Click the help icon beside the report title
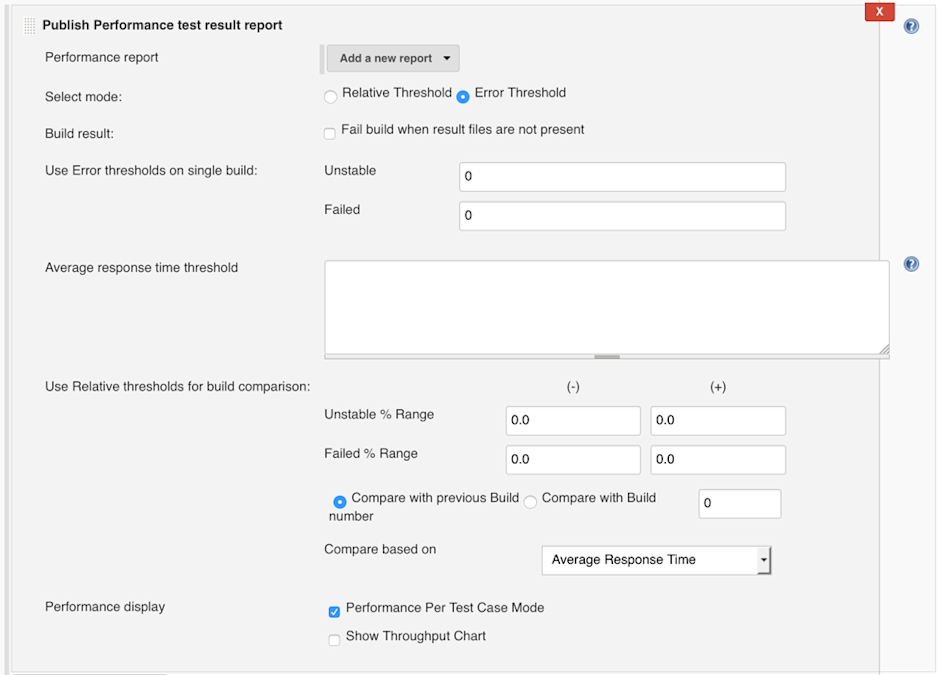 click(911, 26)
